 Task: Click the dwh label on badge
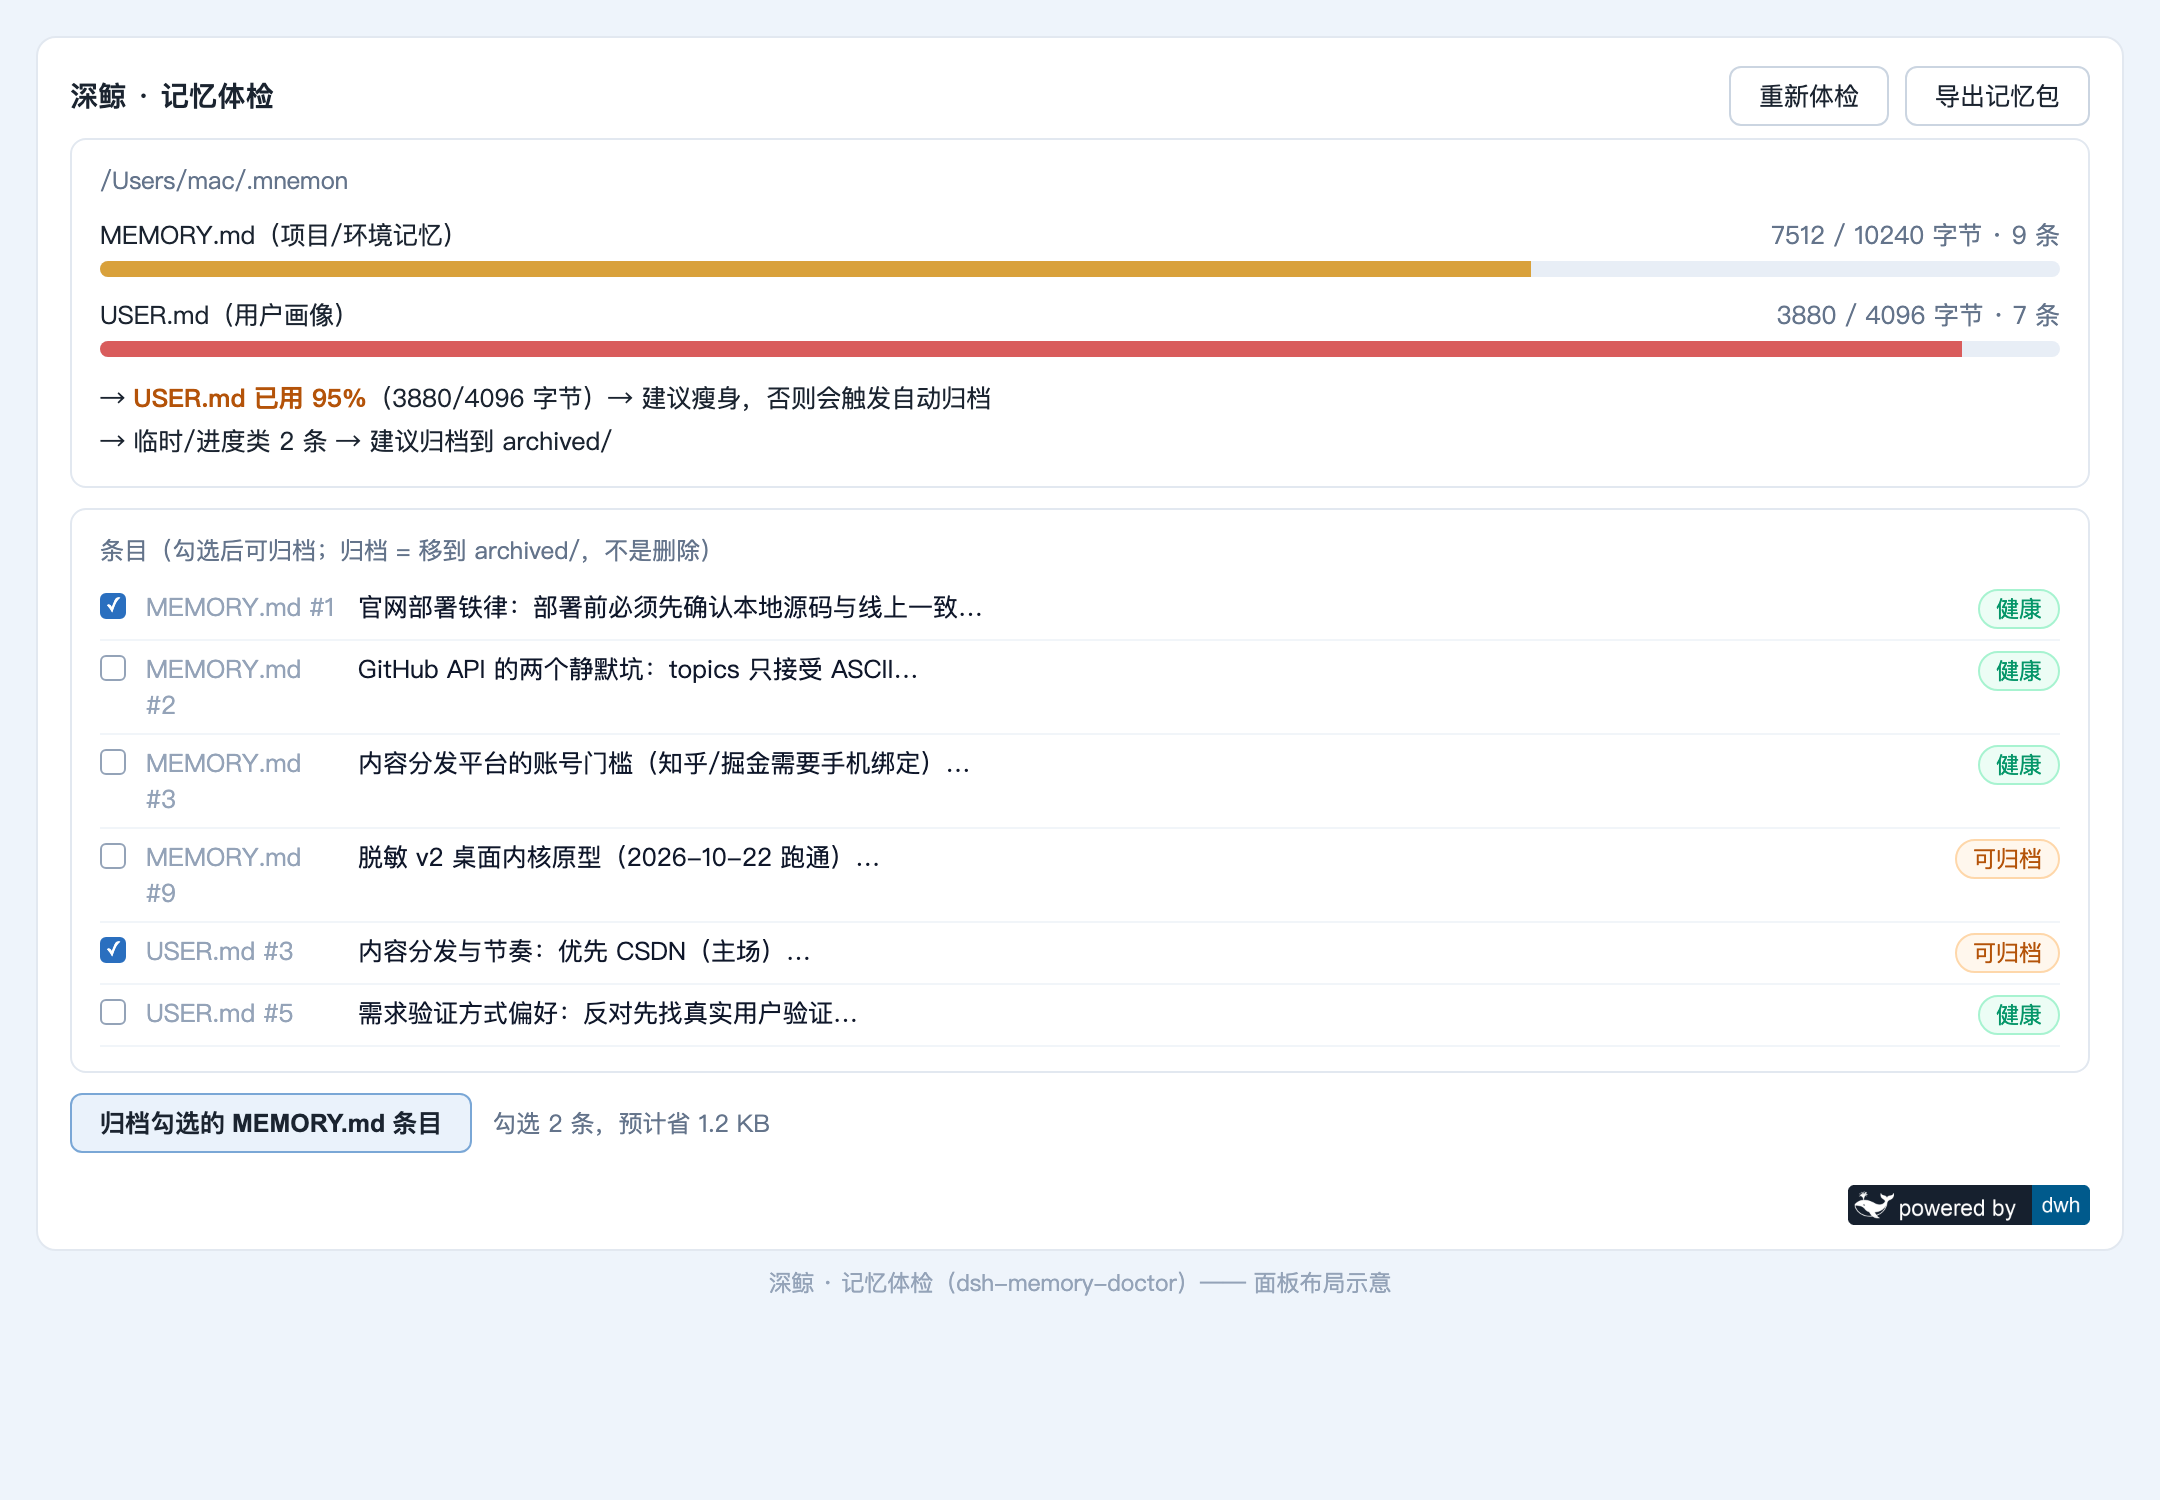2060,1205
